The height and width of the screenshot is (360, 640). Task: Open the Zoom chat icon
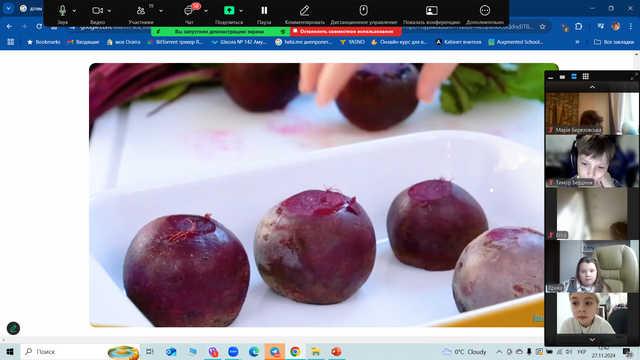coord(189,11)
